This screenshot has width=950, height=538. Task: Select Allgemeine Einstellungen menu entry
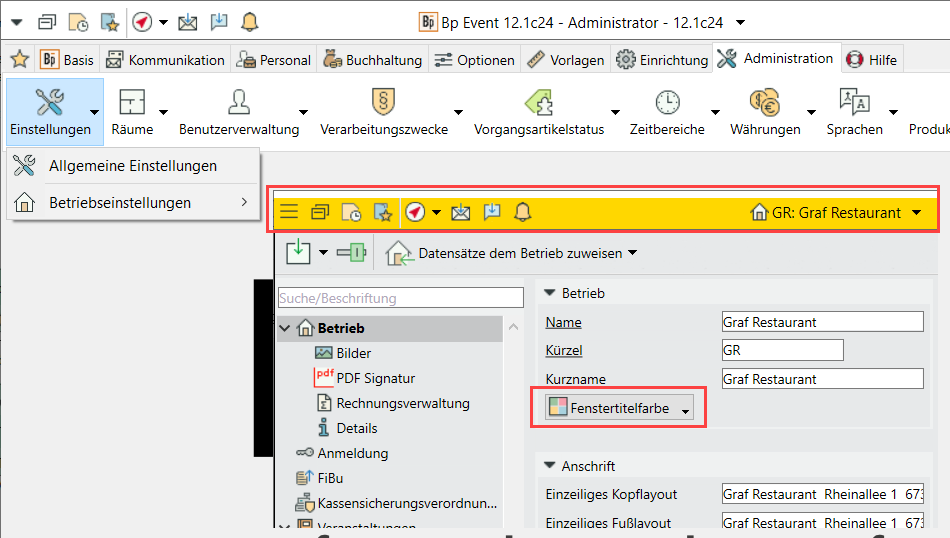pyautogui.click(x=132, y=166)
